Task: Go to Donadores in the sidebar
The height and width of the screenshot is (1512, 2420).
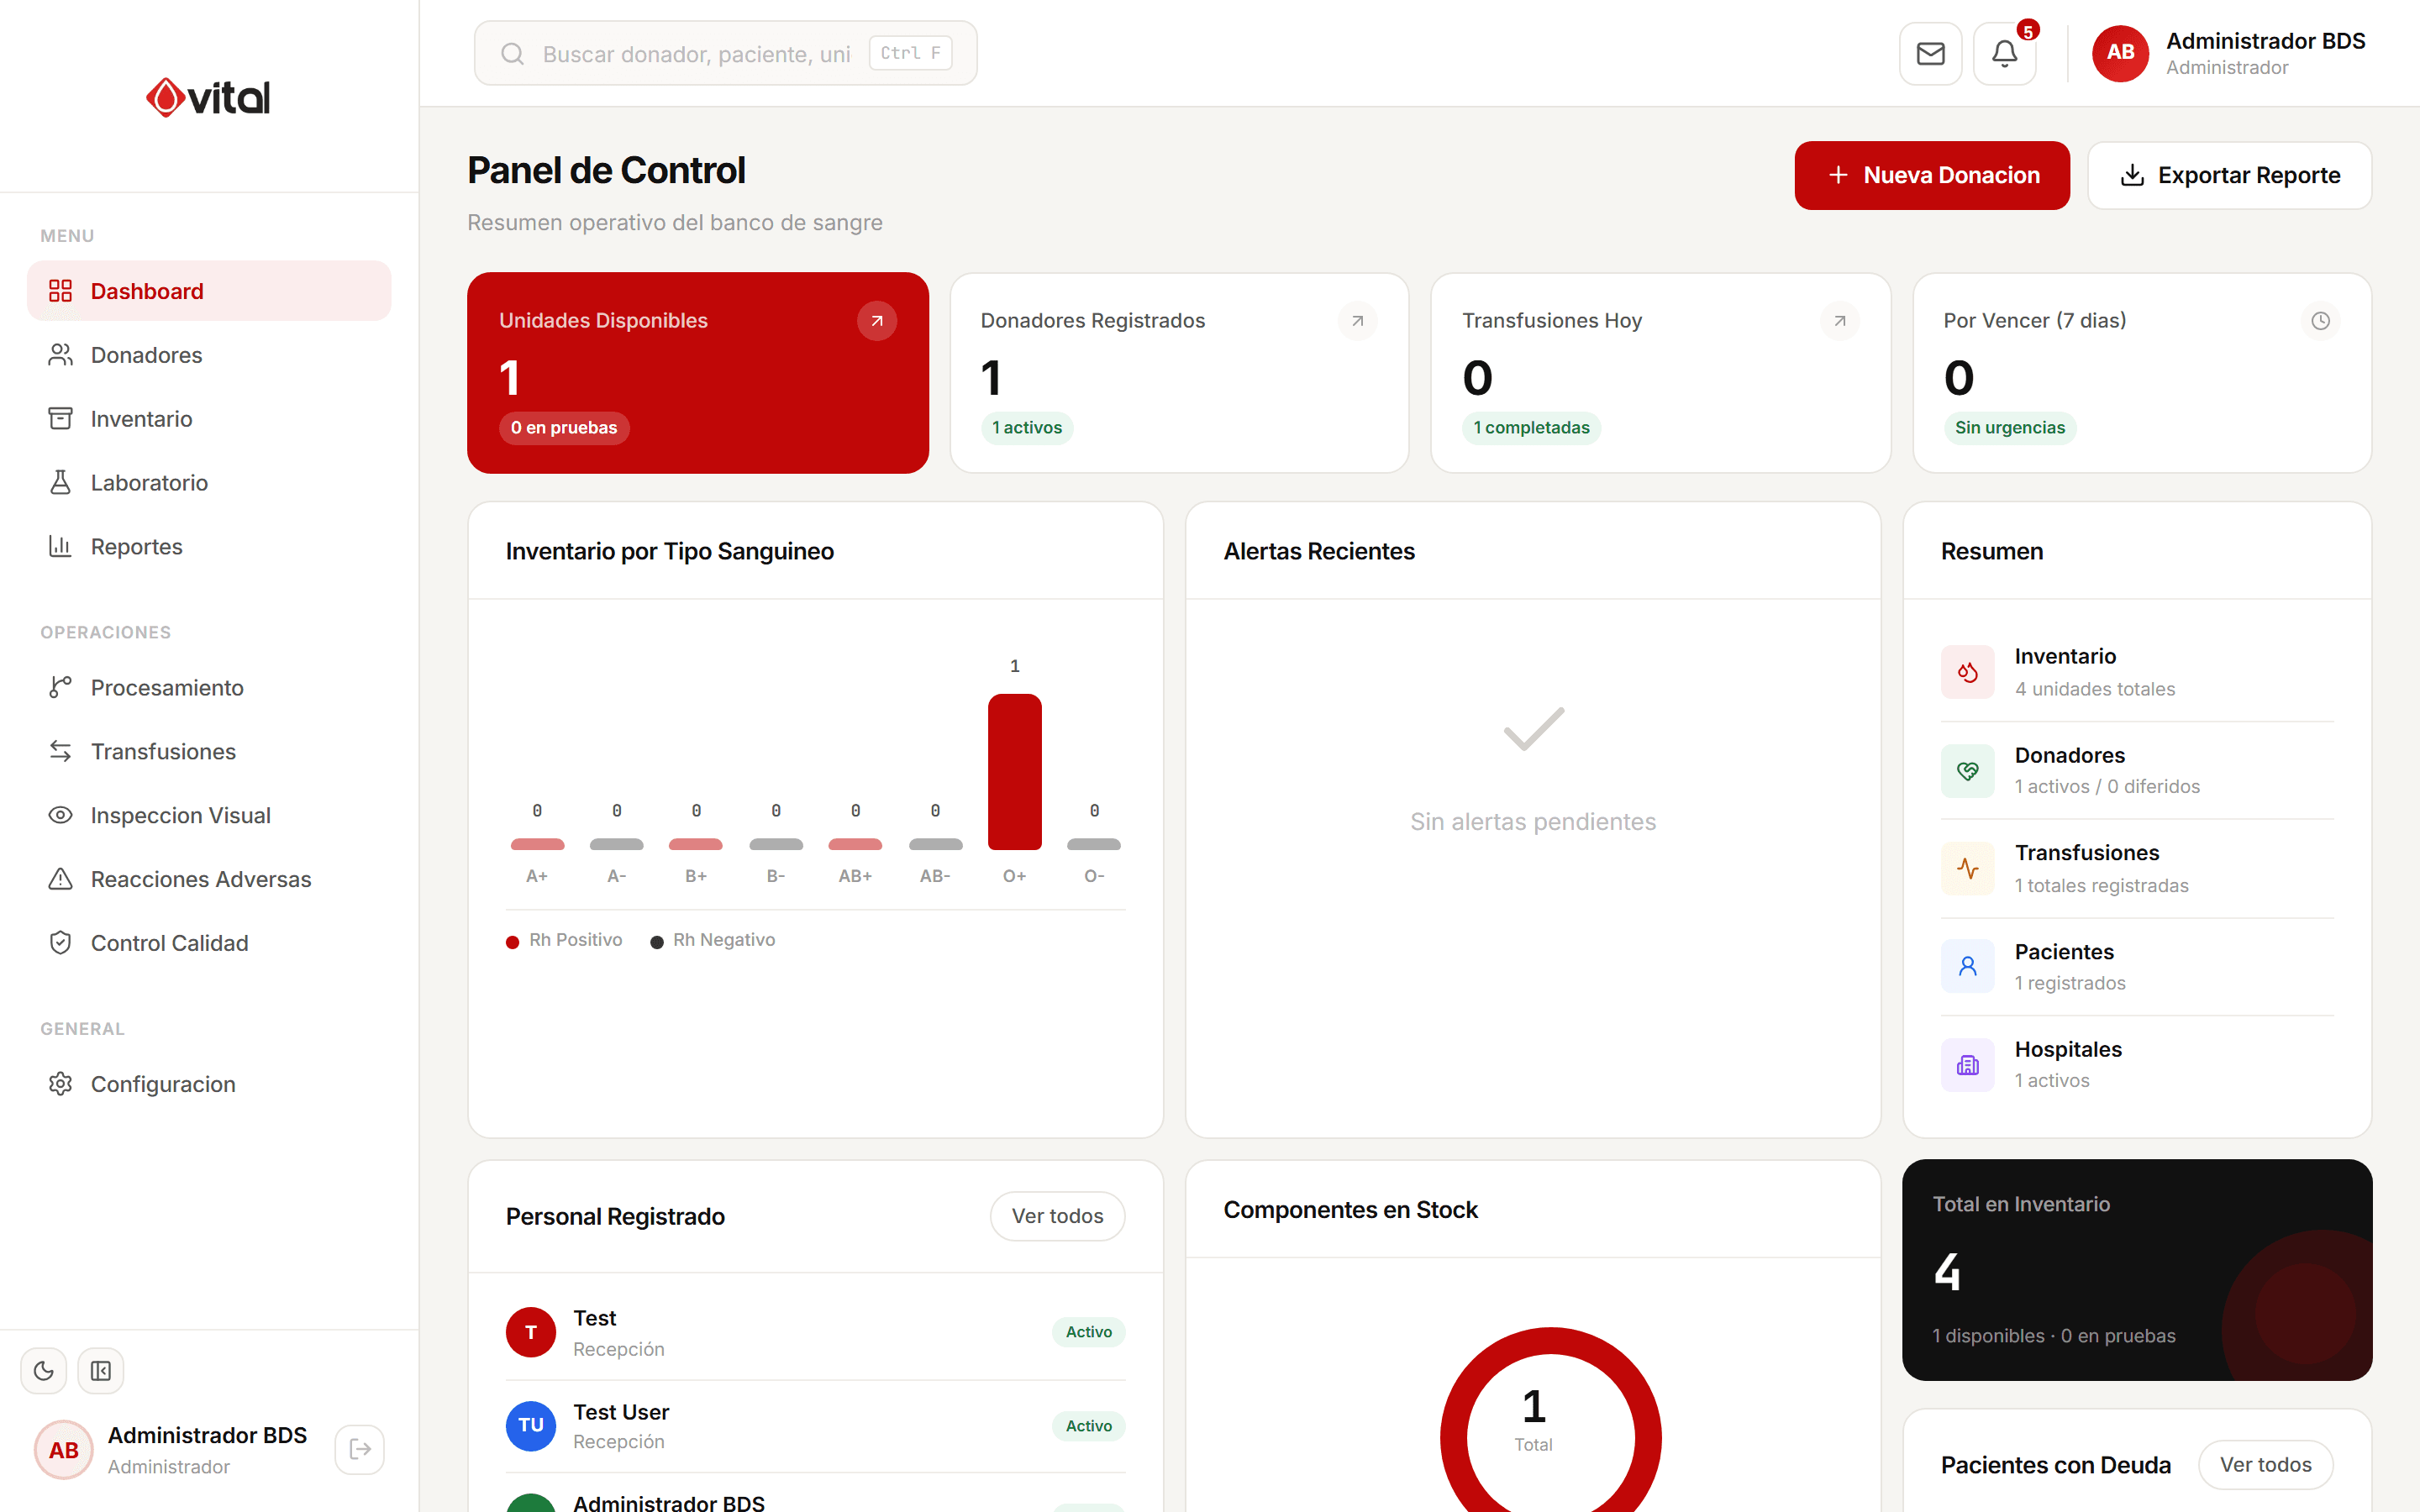Action: [x=209, y=355]
